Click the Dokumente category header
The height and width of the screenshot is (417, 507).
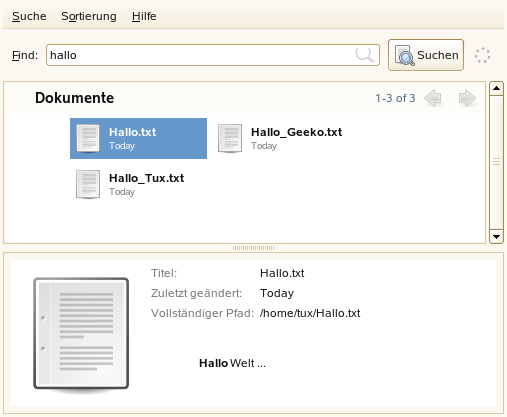(x=74, y=98)
